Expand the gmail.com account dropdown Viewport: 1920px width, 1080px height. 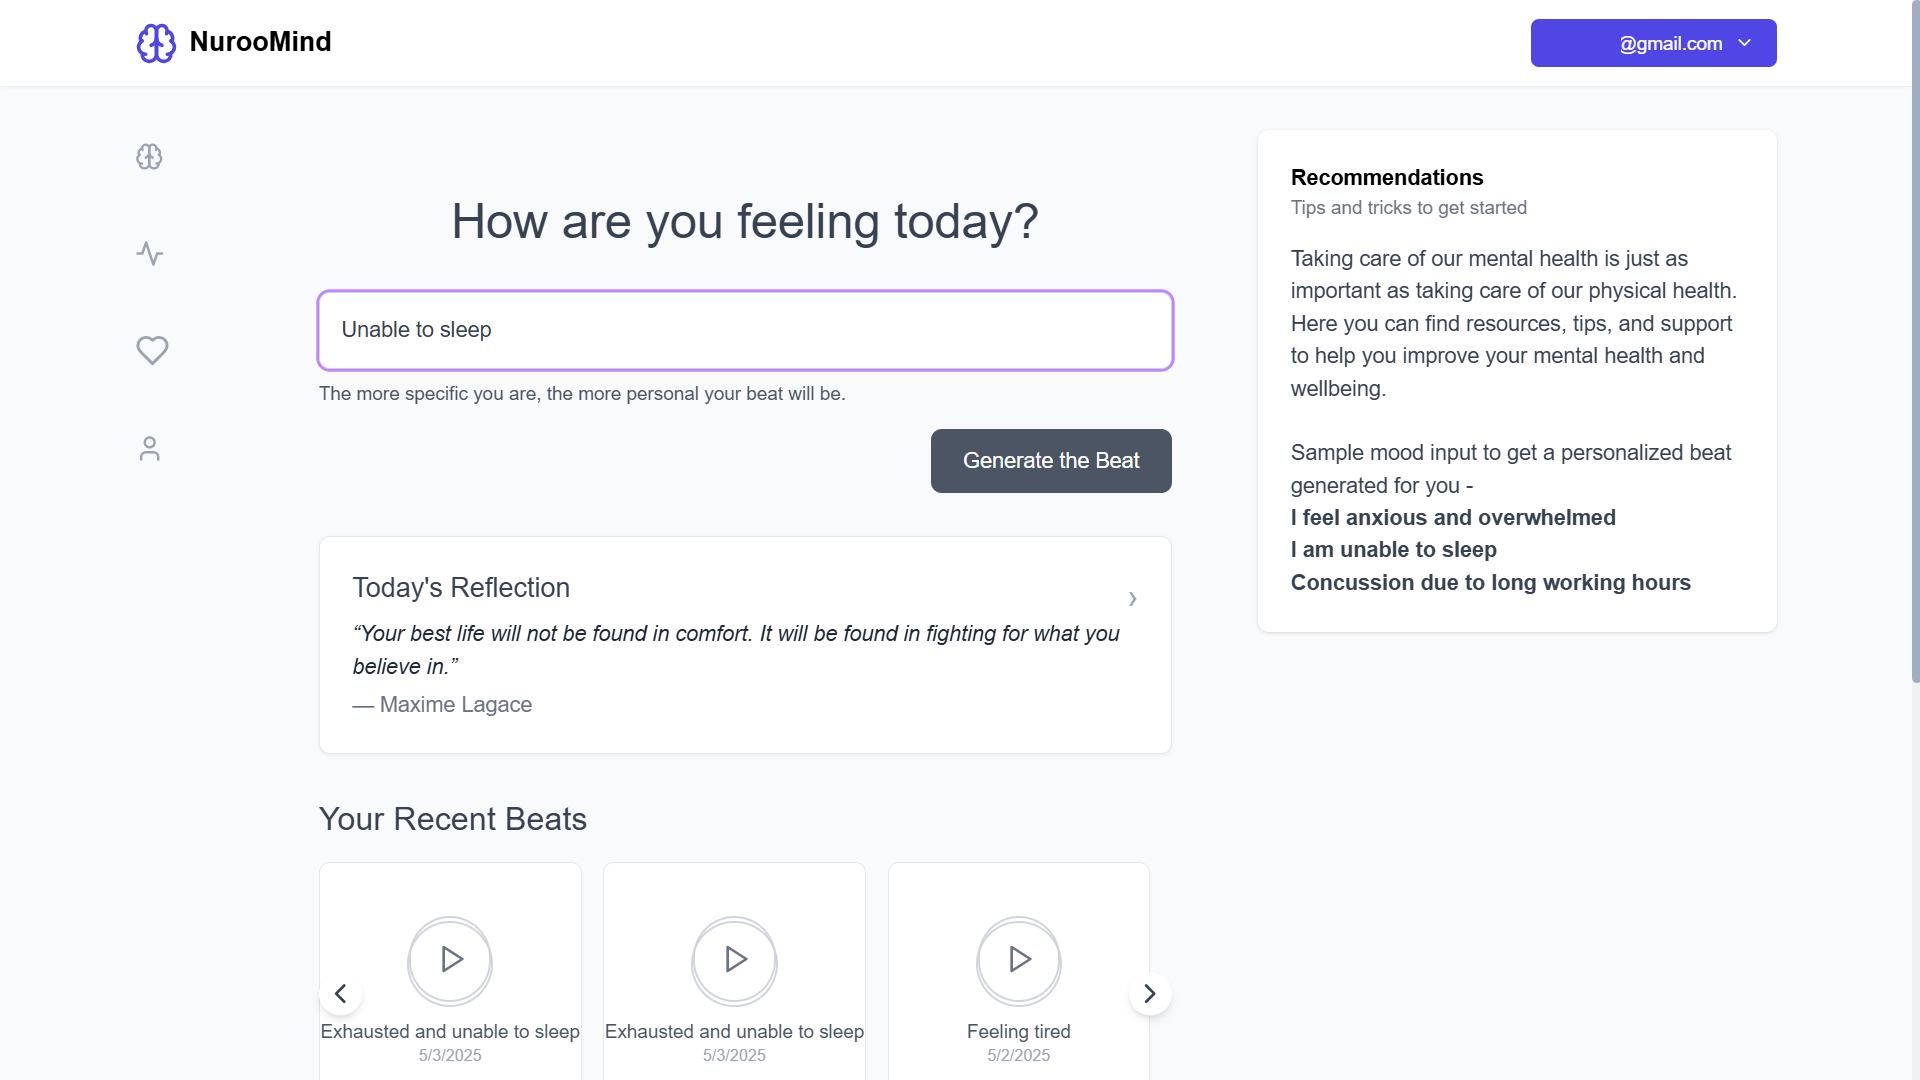click(x=1653, y=43)
